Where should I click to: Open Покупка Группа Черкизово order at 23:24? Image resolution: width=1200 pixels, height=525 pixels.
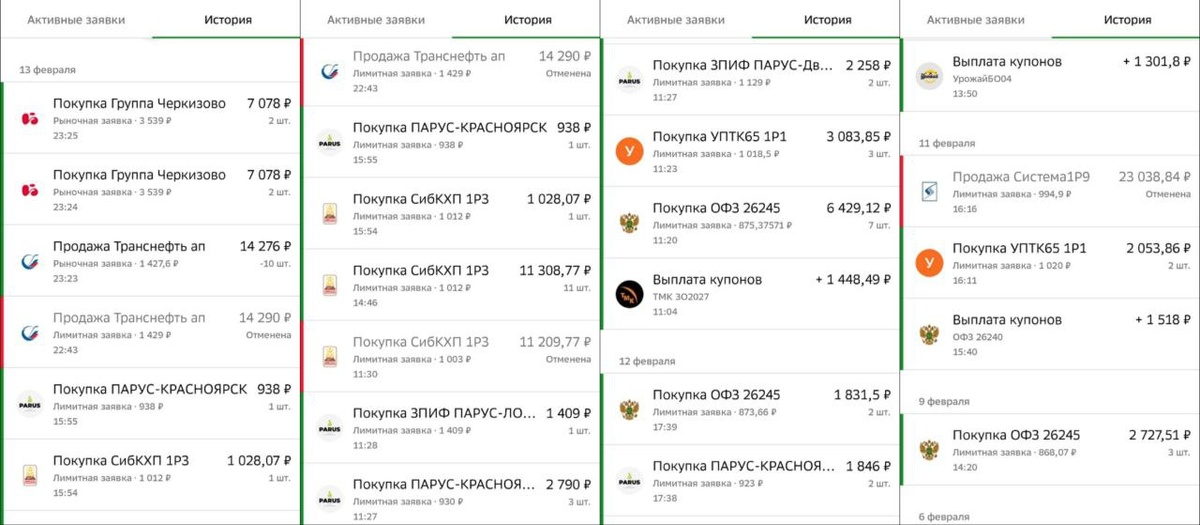(151, 189)
